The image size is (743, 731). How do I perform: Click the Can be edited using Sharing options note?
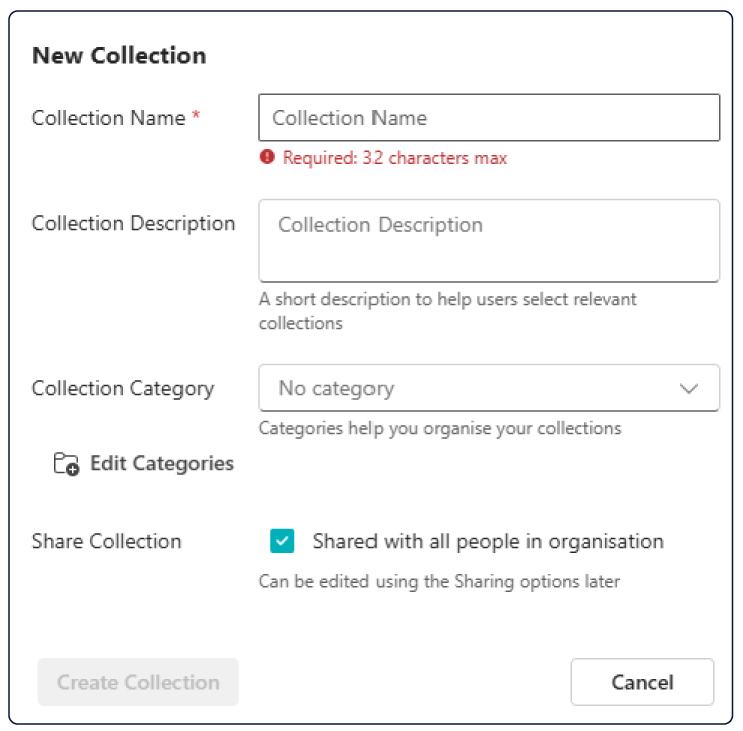439,581
